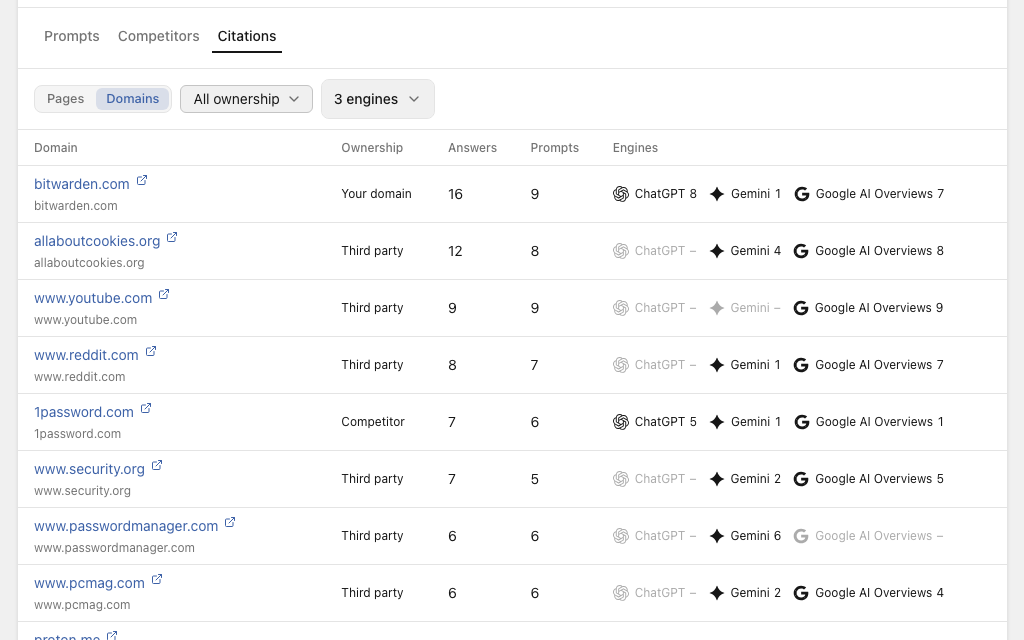Screen dimensions: 1024x640
Task: Click Gemini star icon in www.security.org row
Action: 717,479
